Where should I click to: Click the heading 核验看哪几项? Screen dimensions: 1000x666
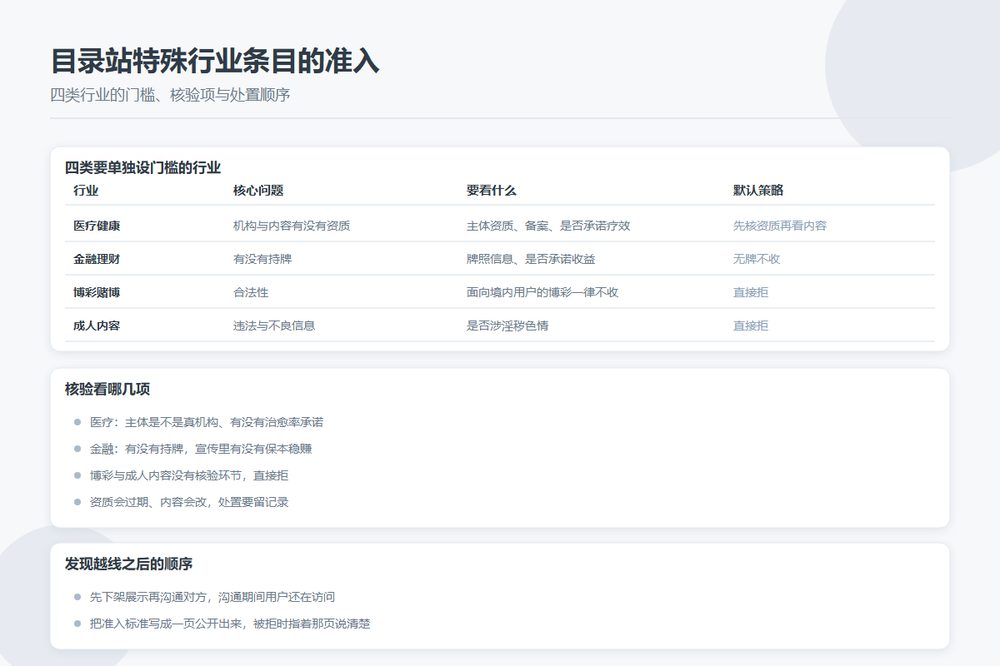click(107, 389)
